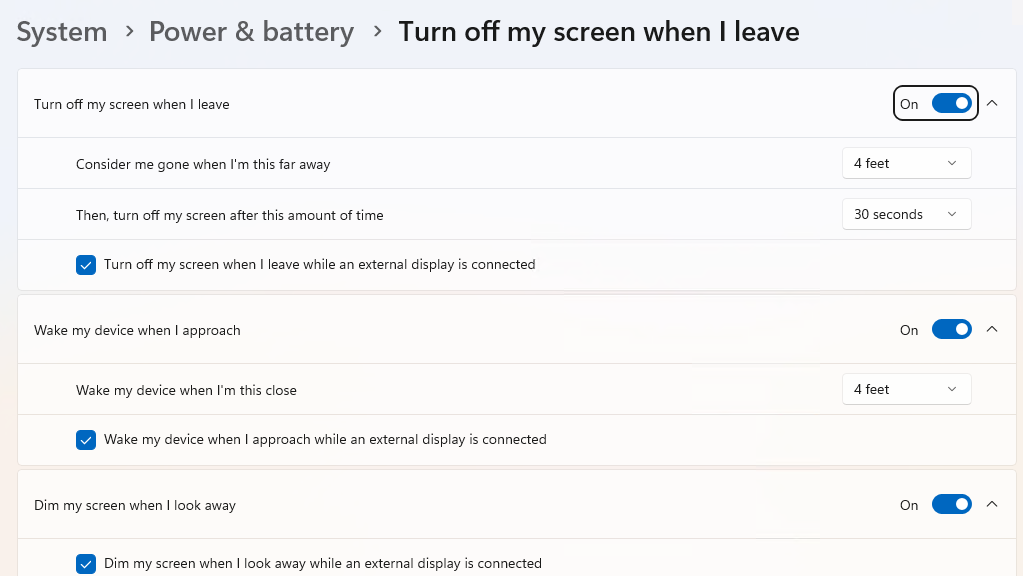Disable 'Wake my device when I approach' switch

point(951,330)
